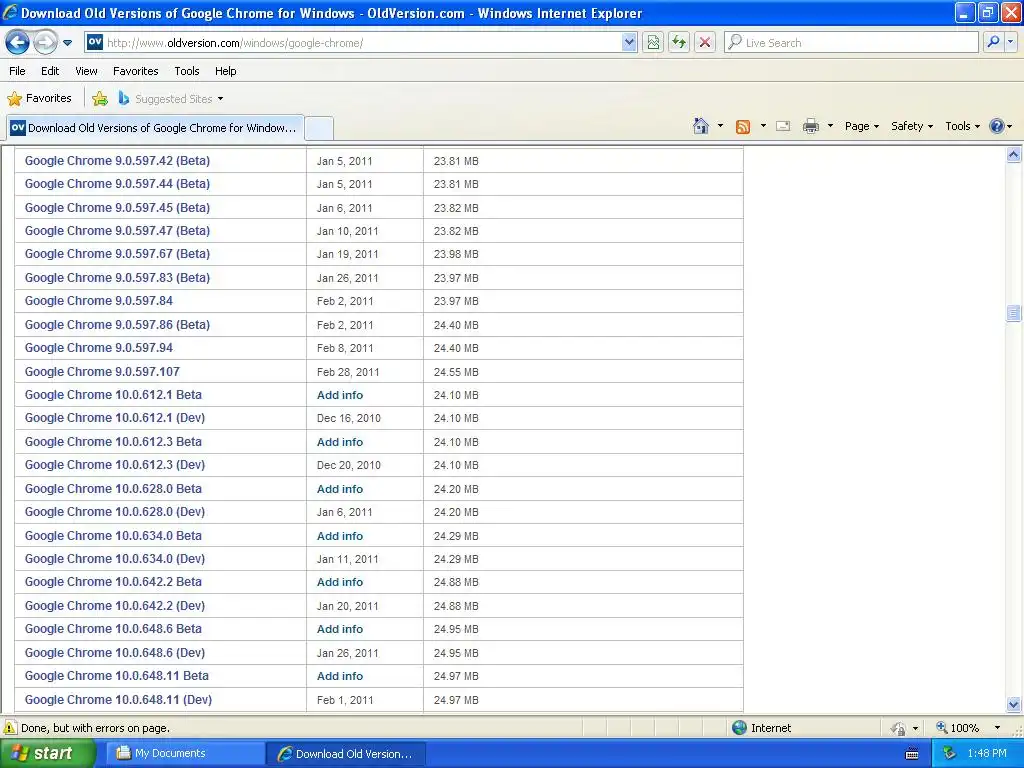Viewport: 1024px width, 768px height.
Task: Stop loading with the red X icon
Action: (x=705, y=43)
